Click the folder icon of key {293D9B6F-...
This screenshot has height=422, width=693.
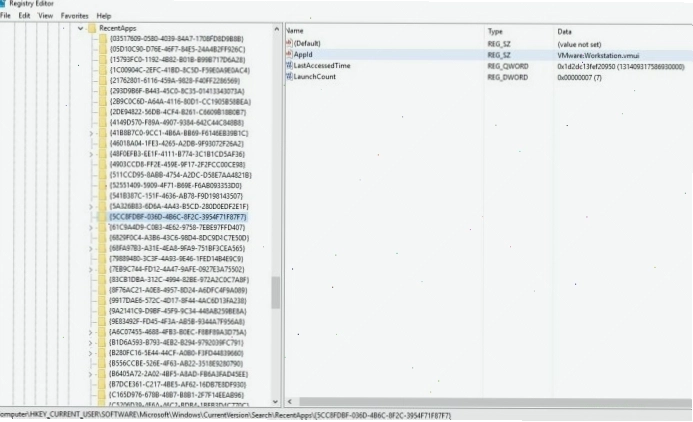103,91
